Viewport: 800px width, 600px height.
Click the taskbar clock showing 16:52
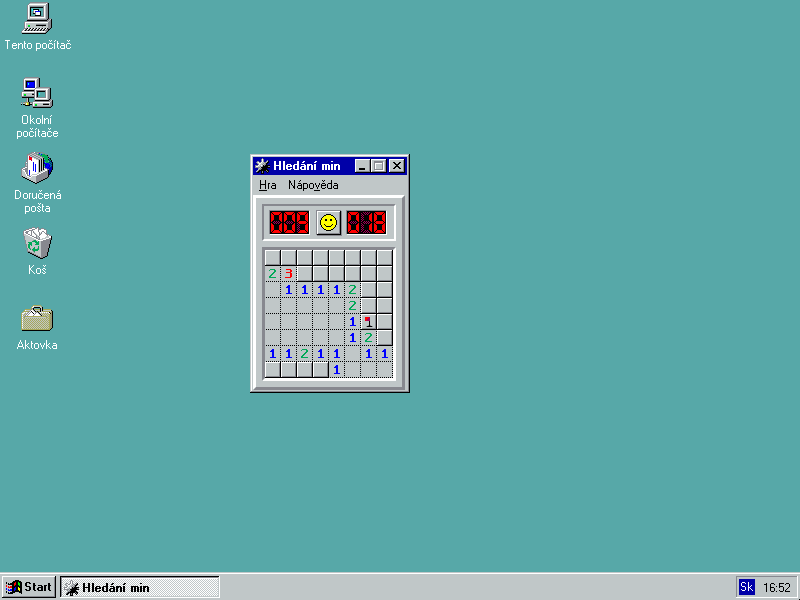(x=777, y=587)
